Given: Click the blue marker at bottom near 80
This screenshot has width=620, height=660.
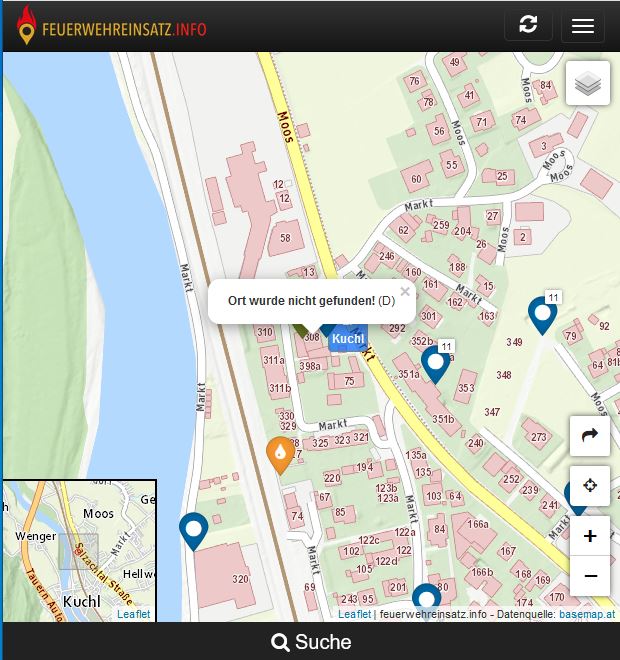Looking at the screenshot, I should 427,599.
